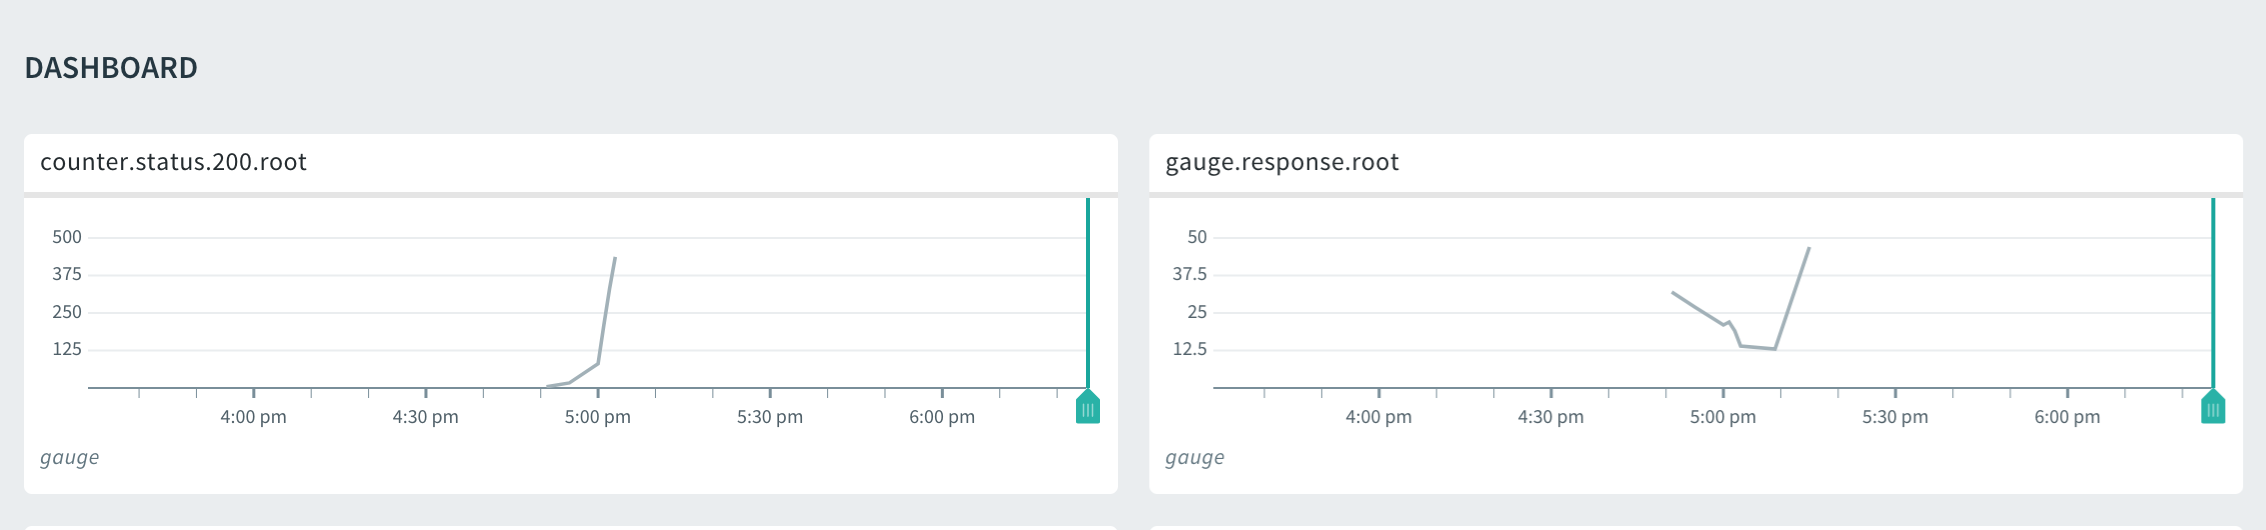Click the gauge label under counter.status.200.root chart
Viewport: 2266px width, 530px height.
tap(69, 457)
